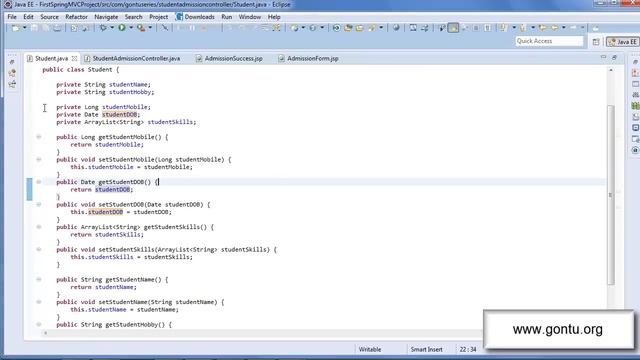The height and width of the screenshot is (360, 640).
Task: Maximize the editor area button
Action: [614, 58]
